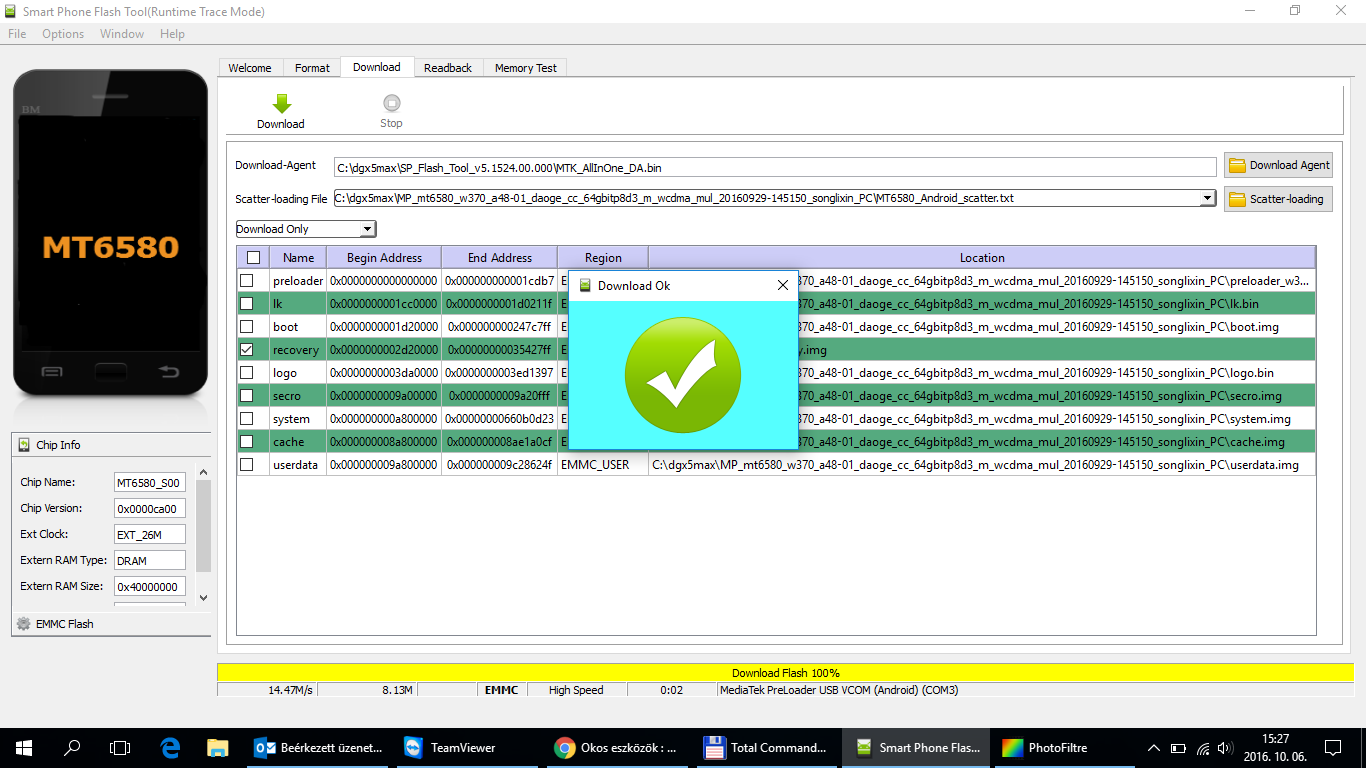Viewport: 1366px width, 768px height.
Task: Click the Edge browser taskbar icon
Action: [170, 747]
